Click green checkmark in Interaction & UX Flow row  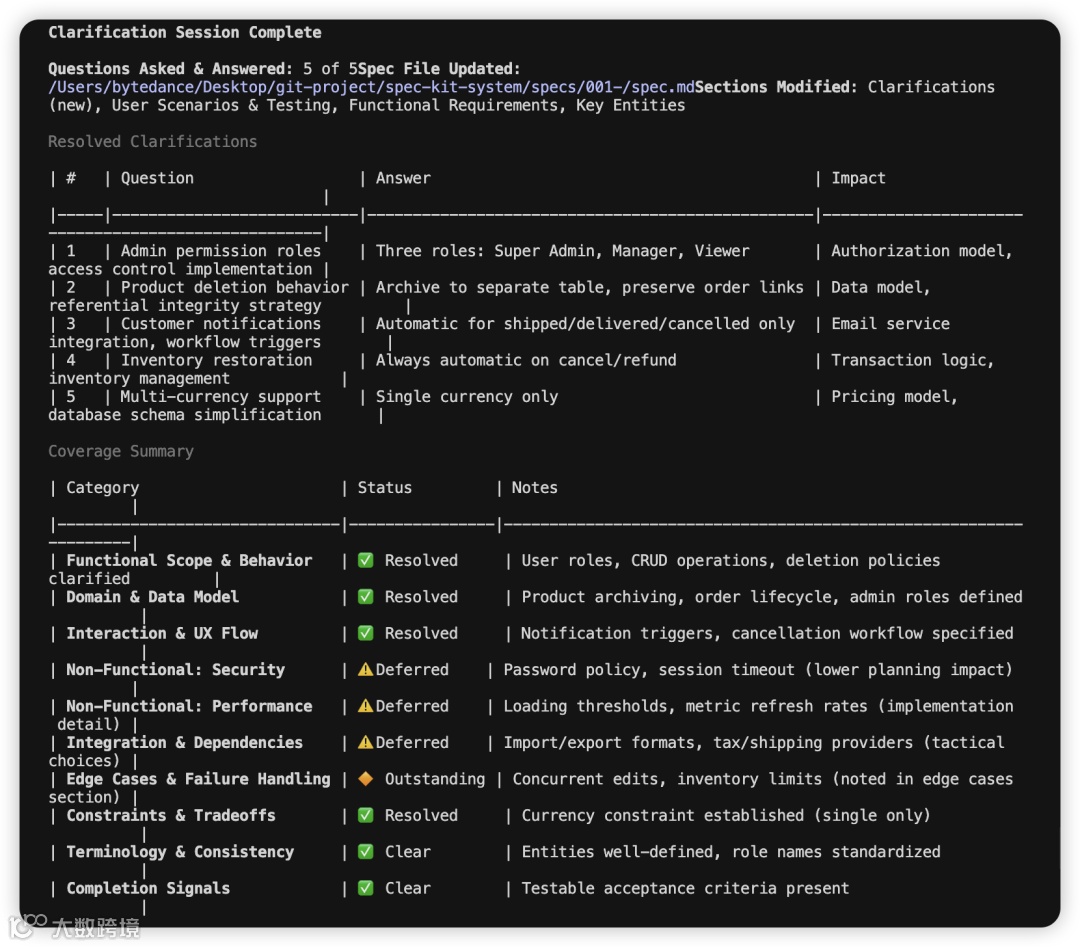coord(366,633)
